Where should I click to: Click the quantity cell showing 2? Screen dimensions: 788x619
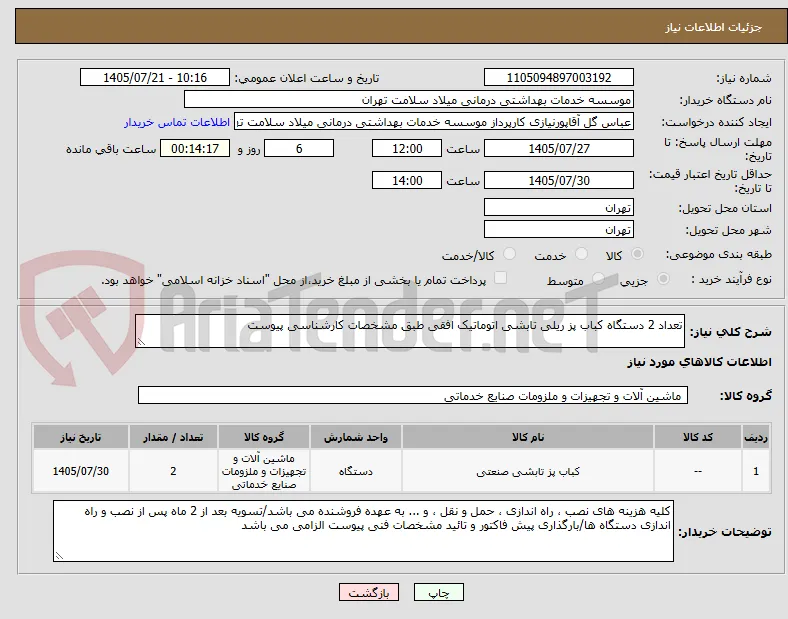tap(173, 471)
